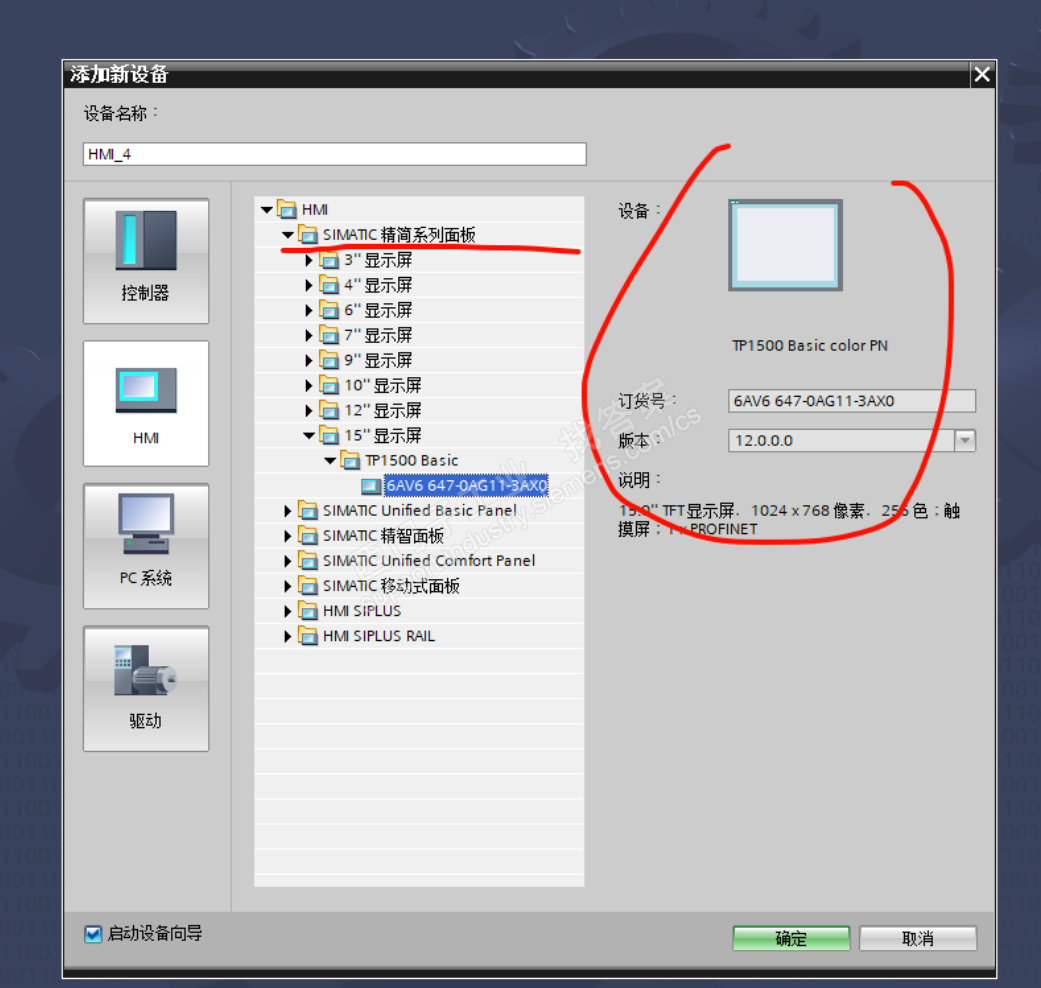The image size is (1041, 988).
Task: Click the TP1500 Basic folder icon
Action: click(351, 460)
